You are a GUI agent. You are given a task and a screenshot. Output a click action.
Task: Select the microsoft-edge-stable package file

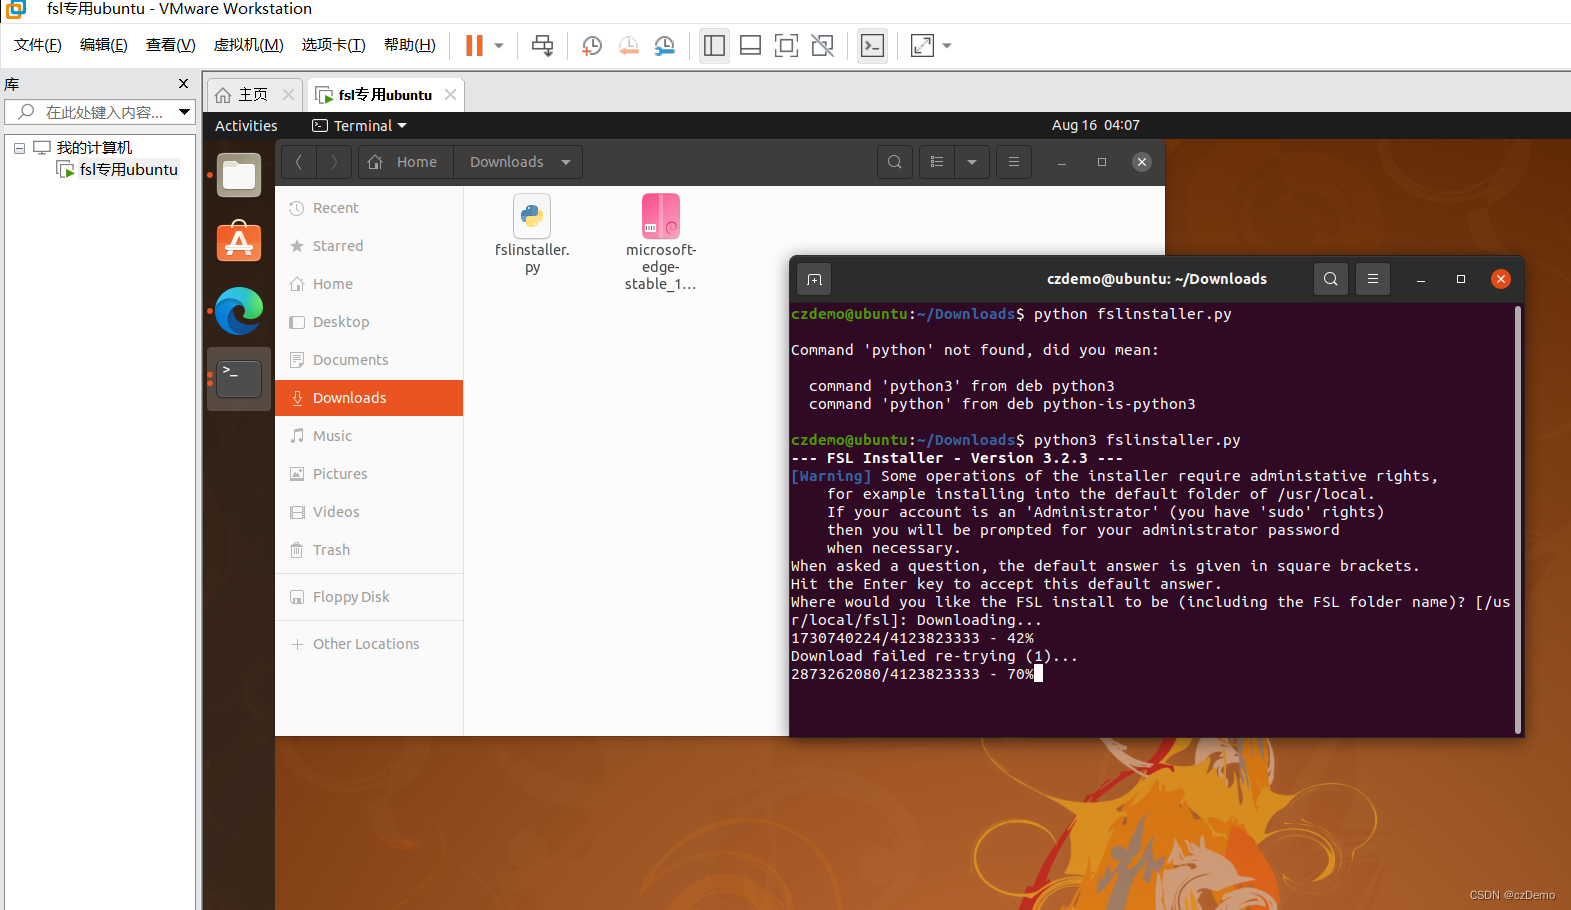click(661, 242)
